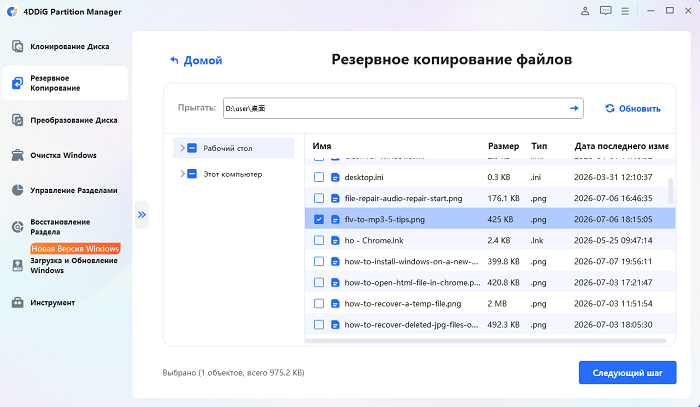Select Этот компьютер tree item label
The width and height of the screenshot is (700, 407).
[x=233, y=174]
